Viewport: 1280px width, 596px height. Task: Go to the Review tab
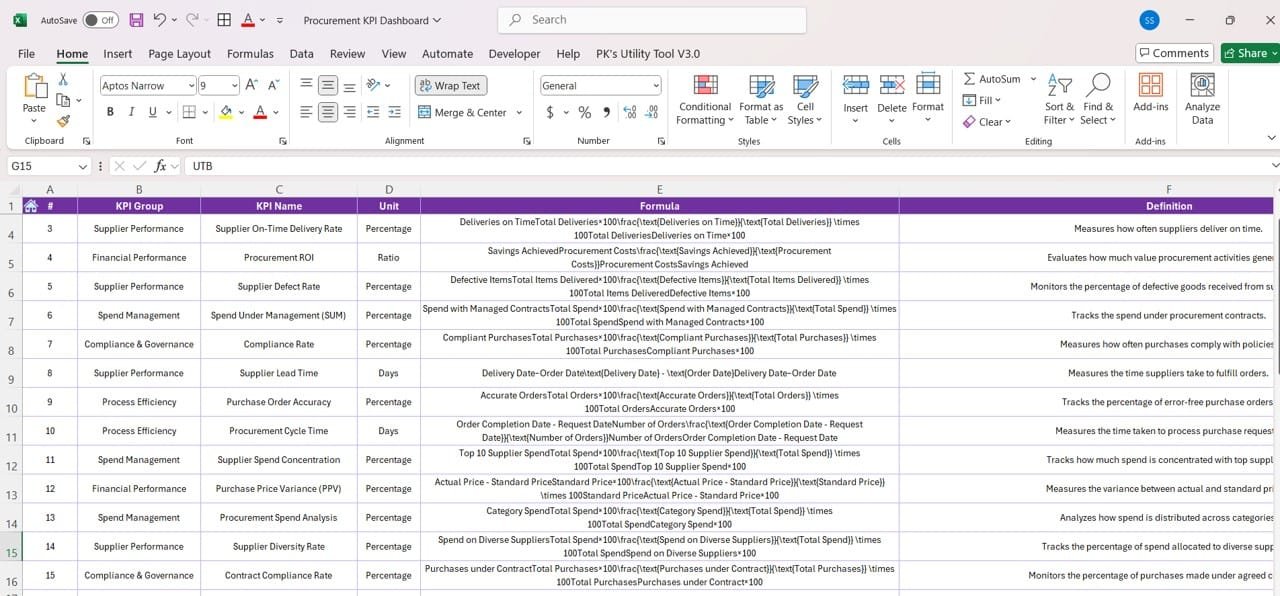pyautogui.click(x=347, y=54)
